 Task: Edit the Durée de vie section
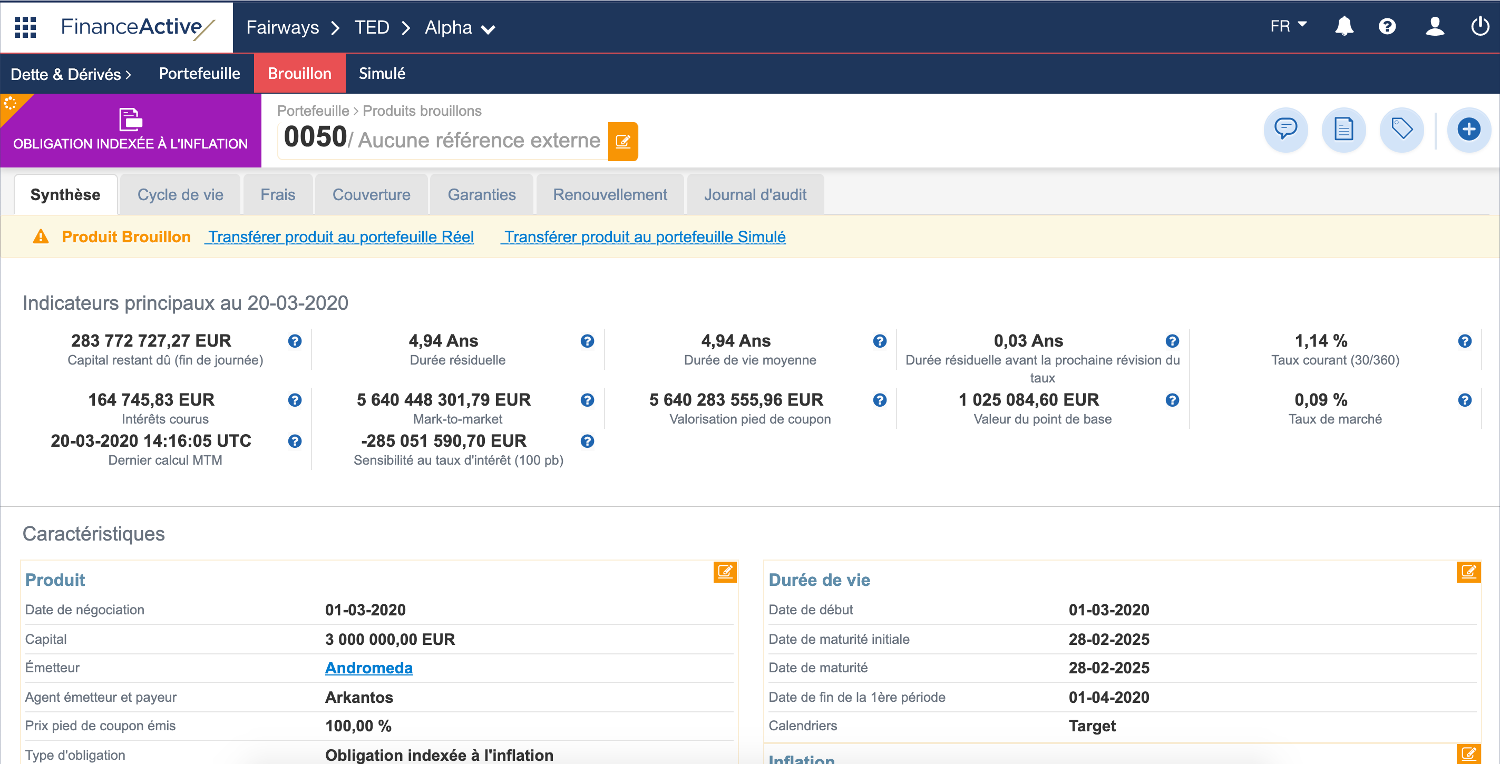point(1468,572)
